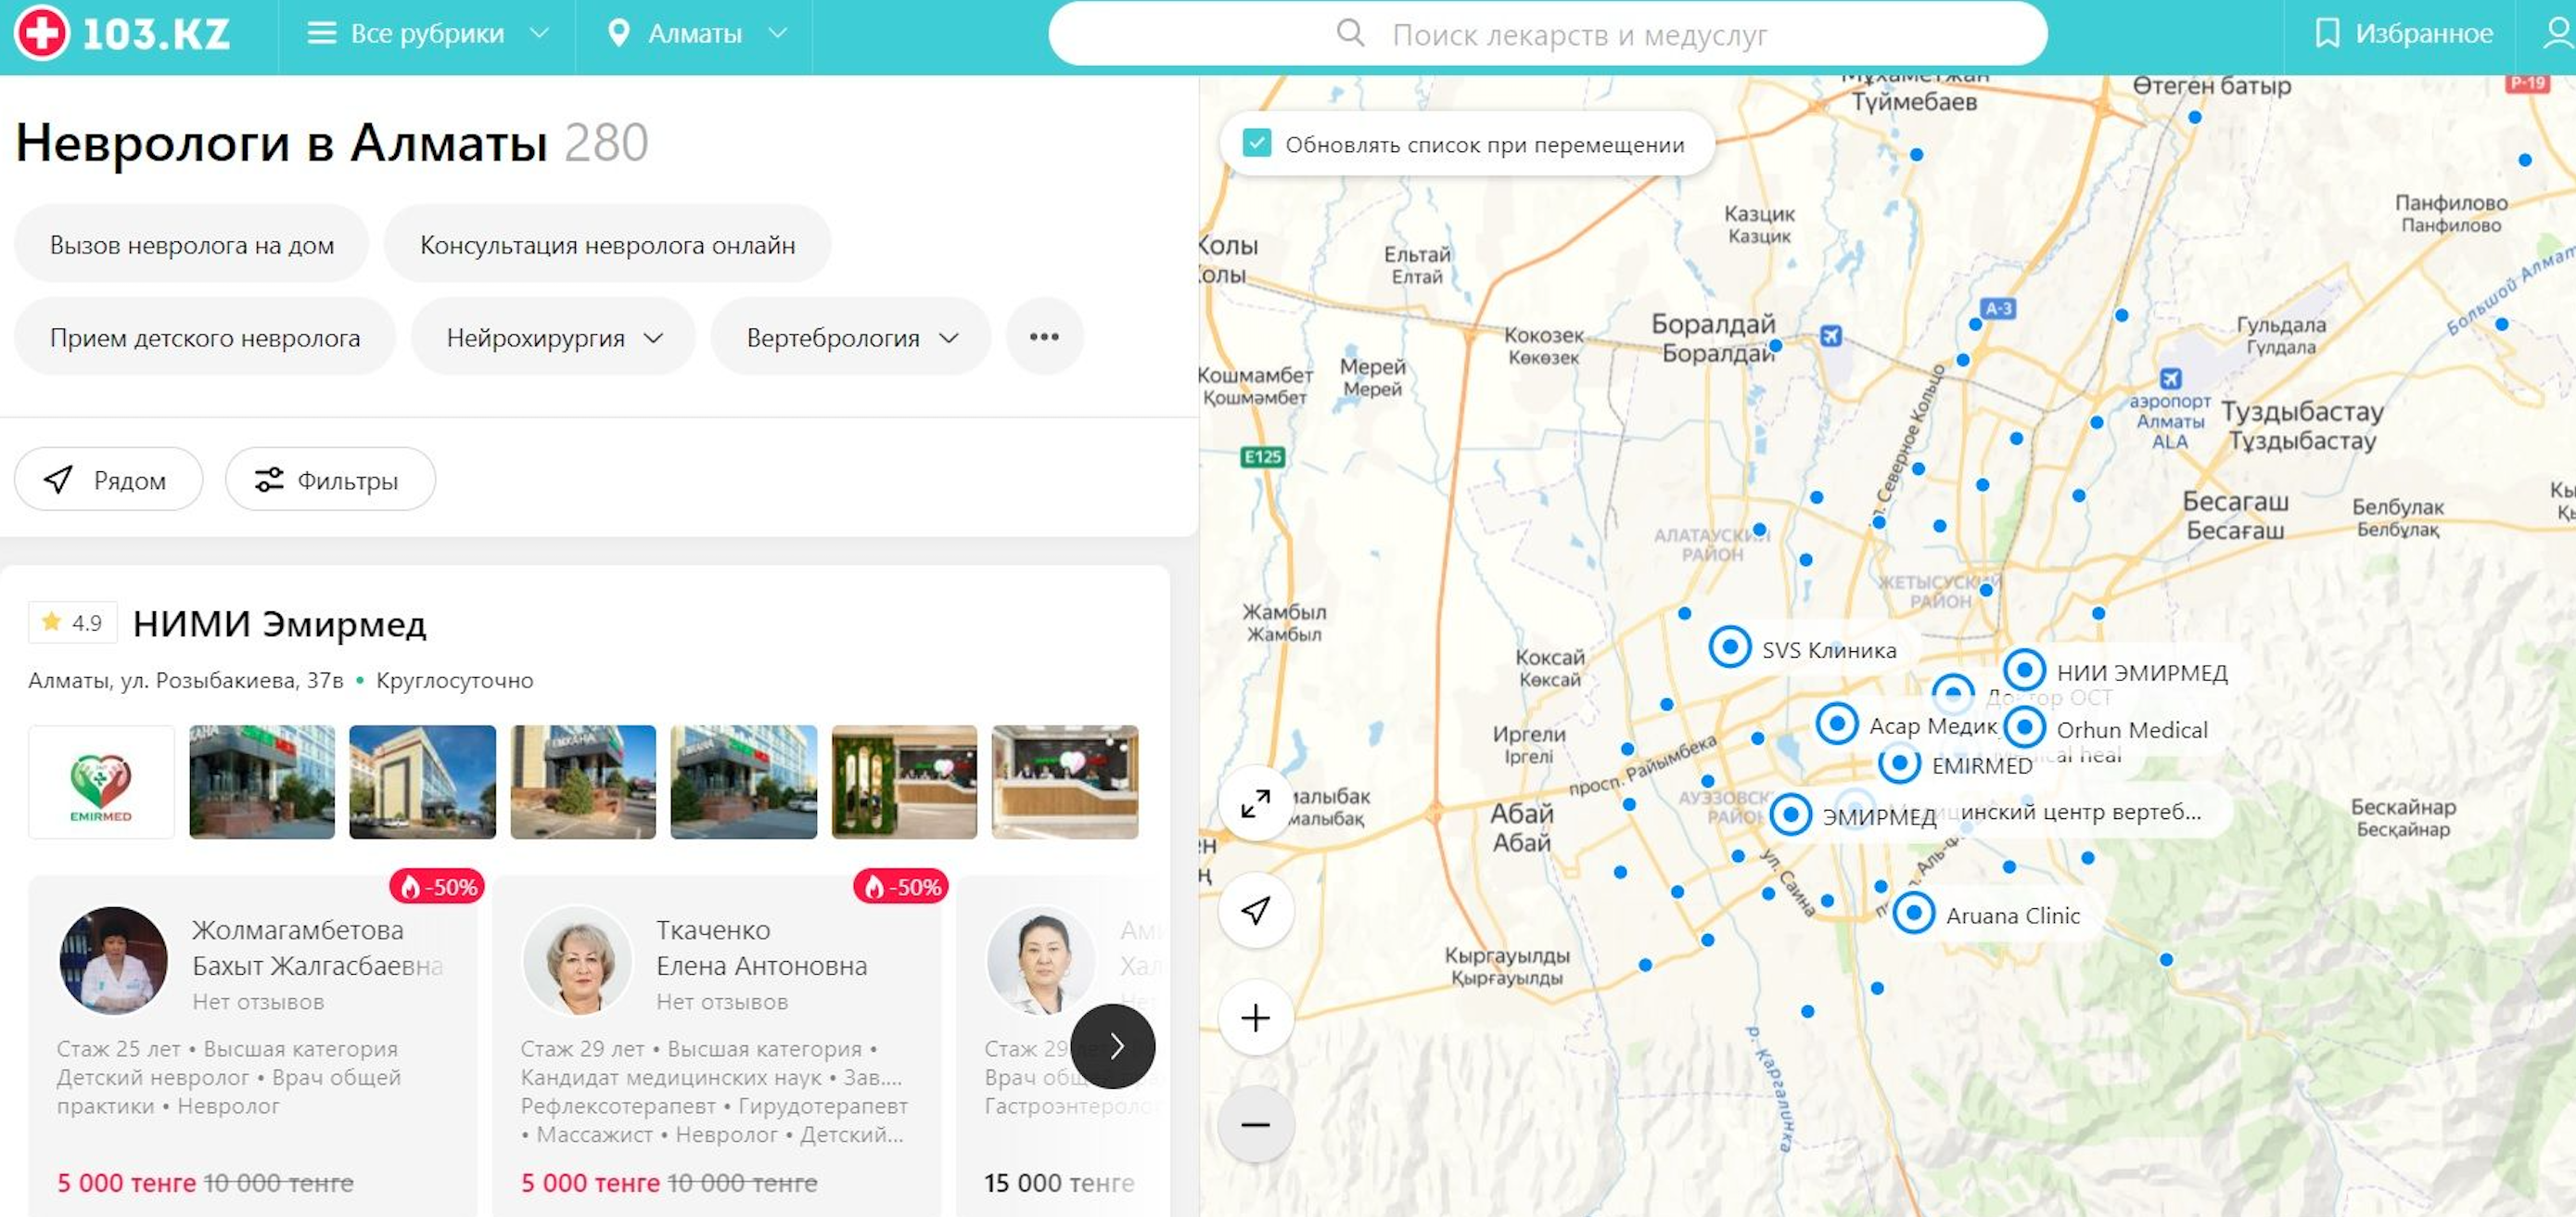Click Ткаченко's doctor photo
2576x1217 pixels.
pos(578,961)
